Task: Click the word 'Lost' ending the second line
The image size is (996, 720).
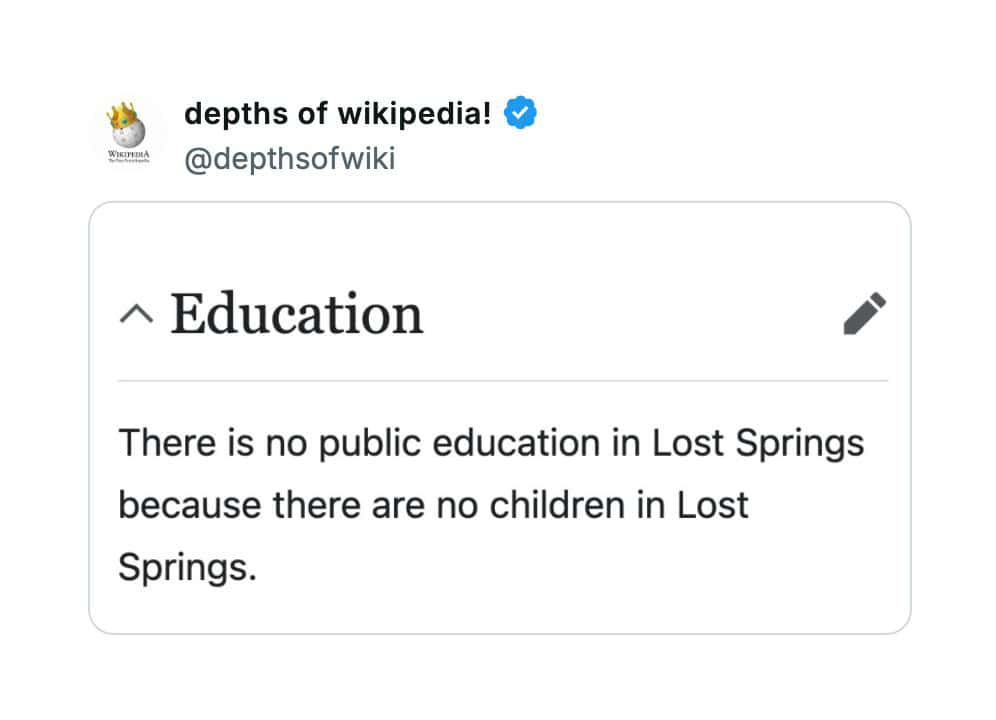Action: coord(713,505)
